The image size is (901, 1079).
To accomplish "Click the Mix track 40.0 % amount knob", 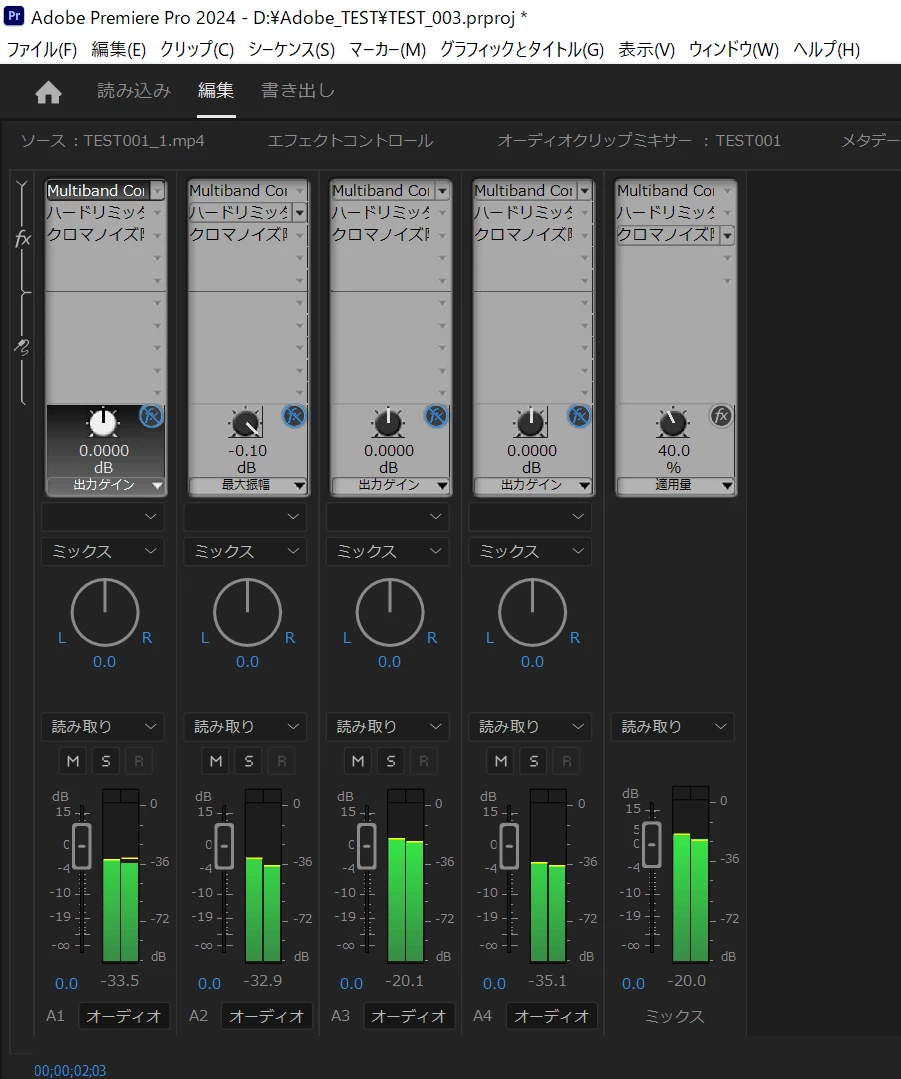I will [x=673, y=423].
